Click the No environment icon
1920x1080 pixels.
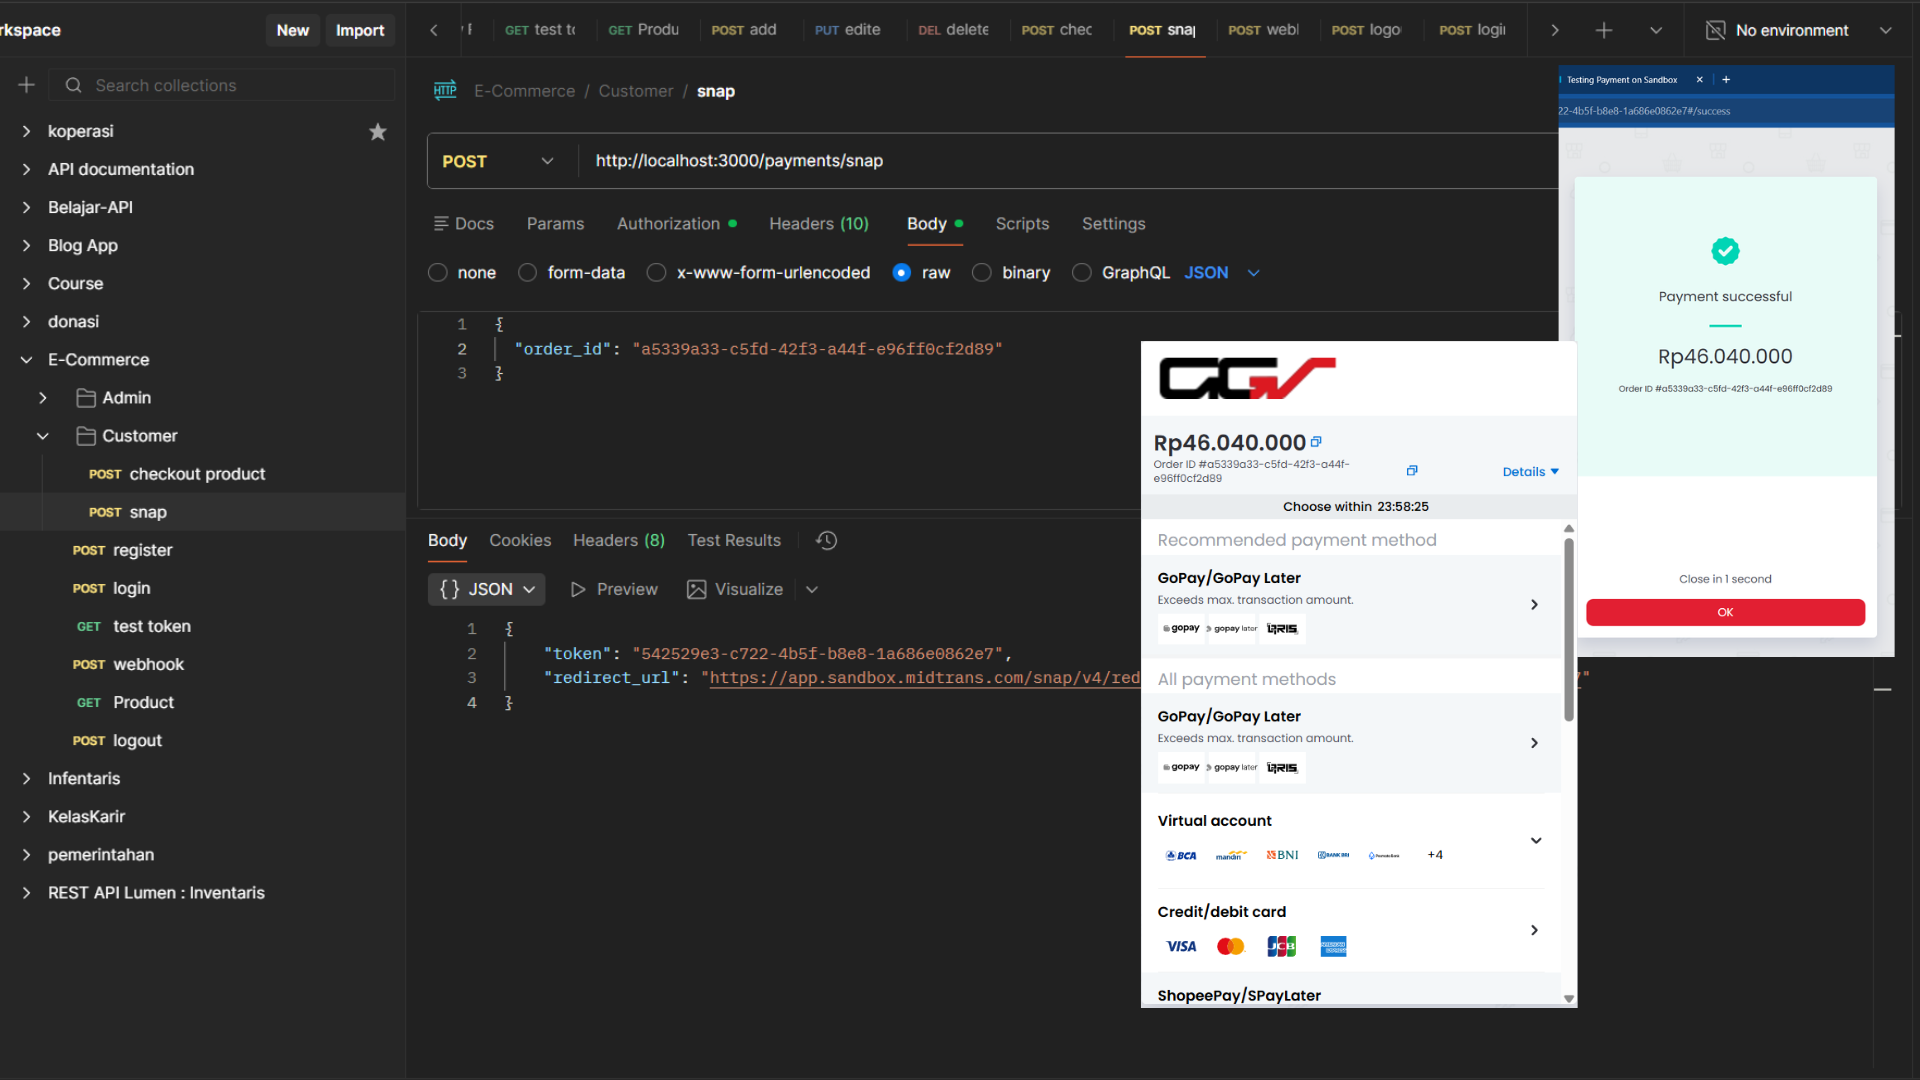pos(1715,30)
